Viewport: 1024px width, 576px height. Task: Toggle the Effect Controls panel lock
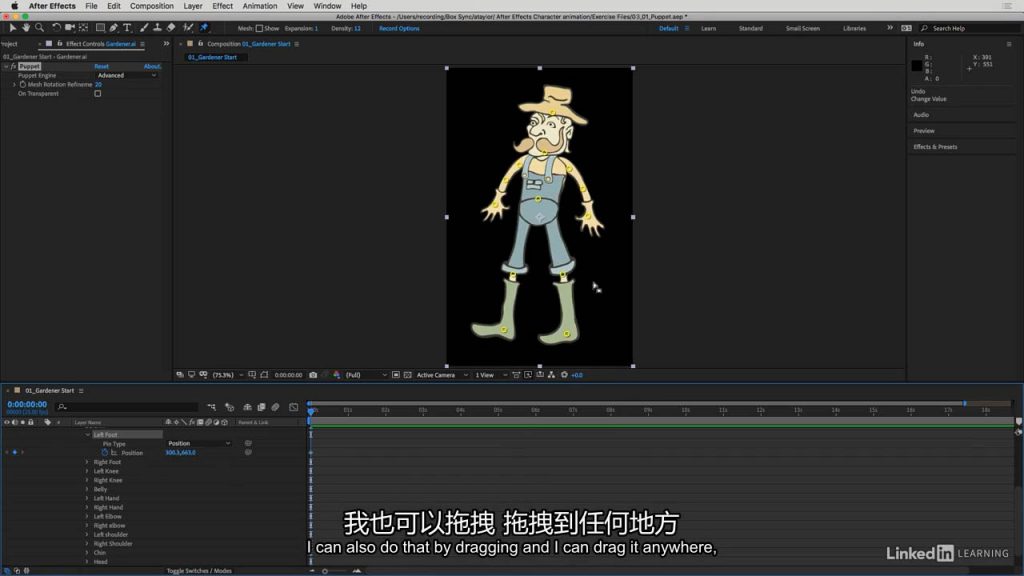pyautogui.click(x=59, y=44)
